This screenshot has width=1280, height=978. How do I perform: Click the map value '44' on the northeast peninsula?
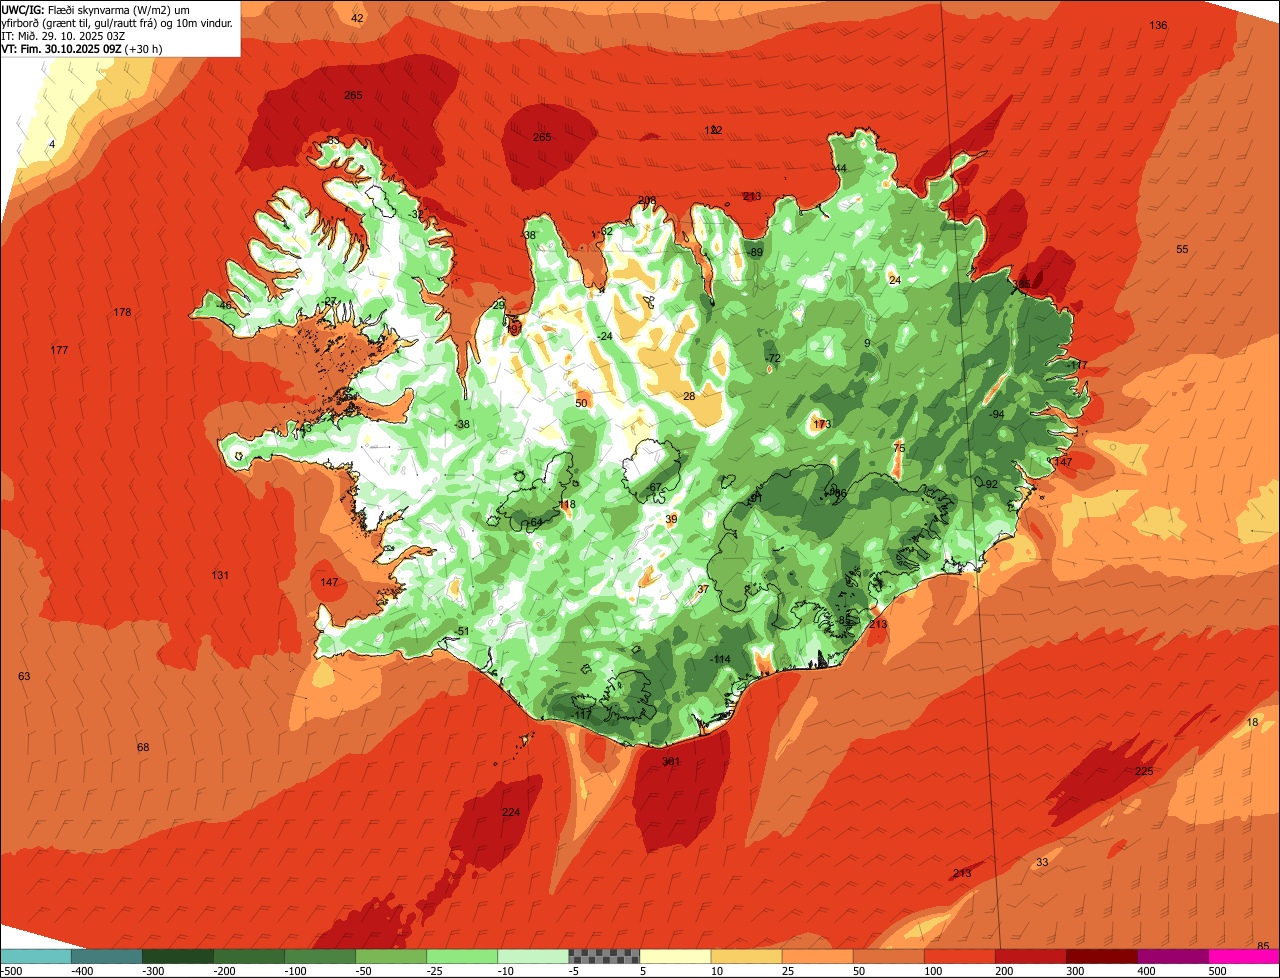840,168
